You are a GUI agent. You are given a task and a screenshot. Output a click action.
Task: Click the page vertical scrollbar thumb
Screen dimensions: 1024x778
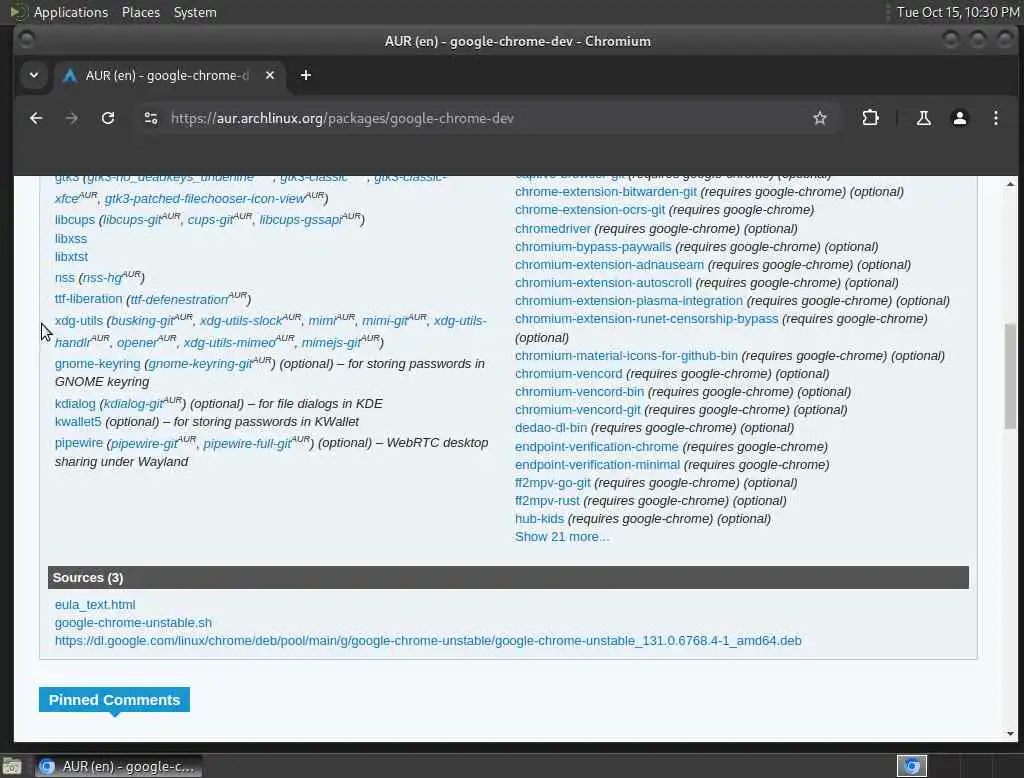click(x=1010, y=376)
